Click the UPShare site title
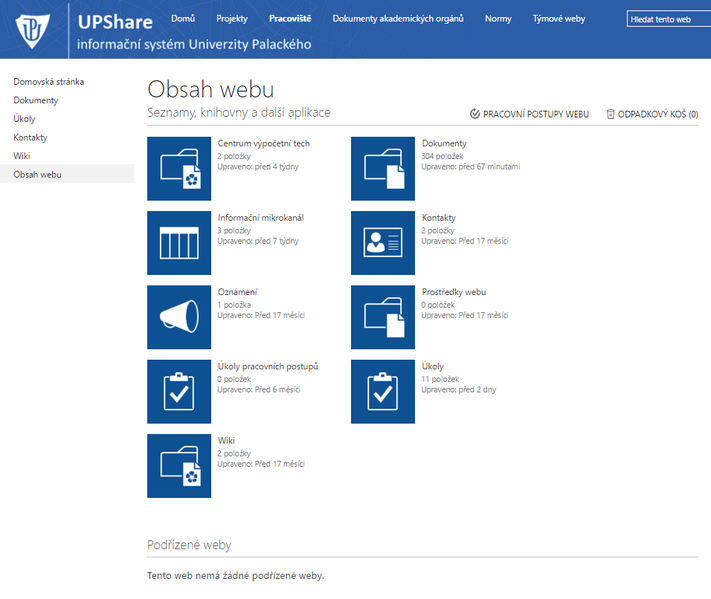 [x=115, y=22]
